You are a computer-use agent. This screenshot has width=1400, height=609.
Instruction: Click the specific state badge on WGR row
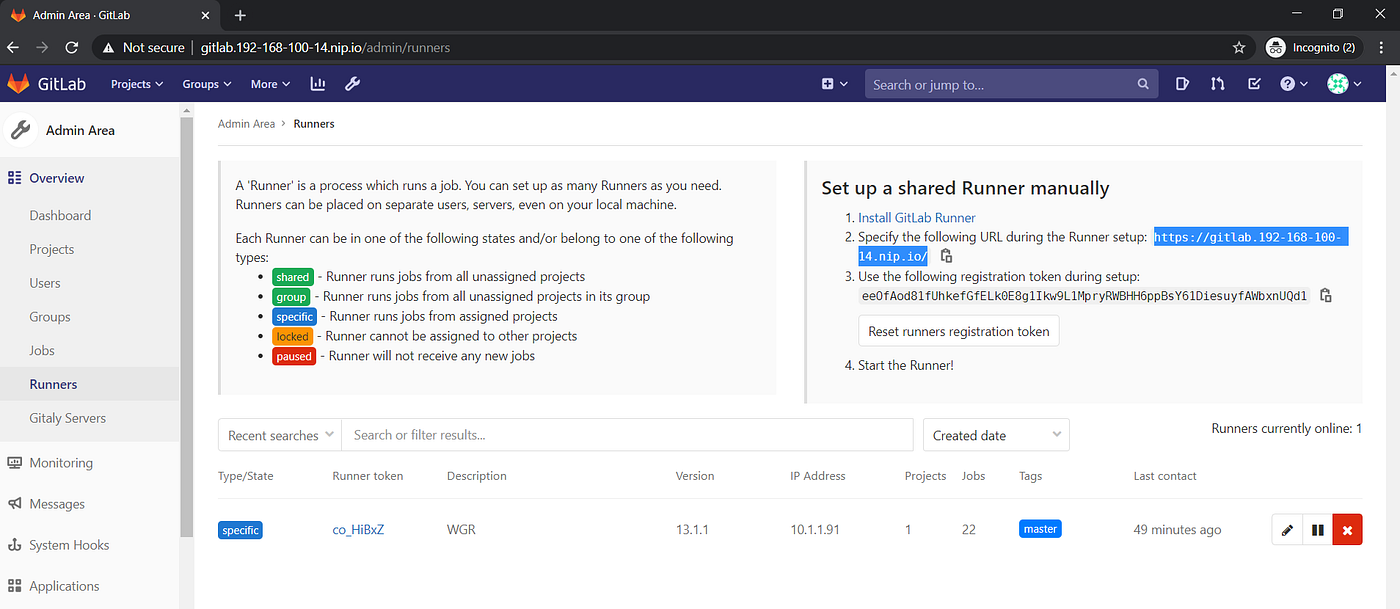[240, 529]
